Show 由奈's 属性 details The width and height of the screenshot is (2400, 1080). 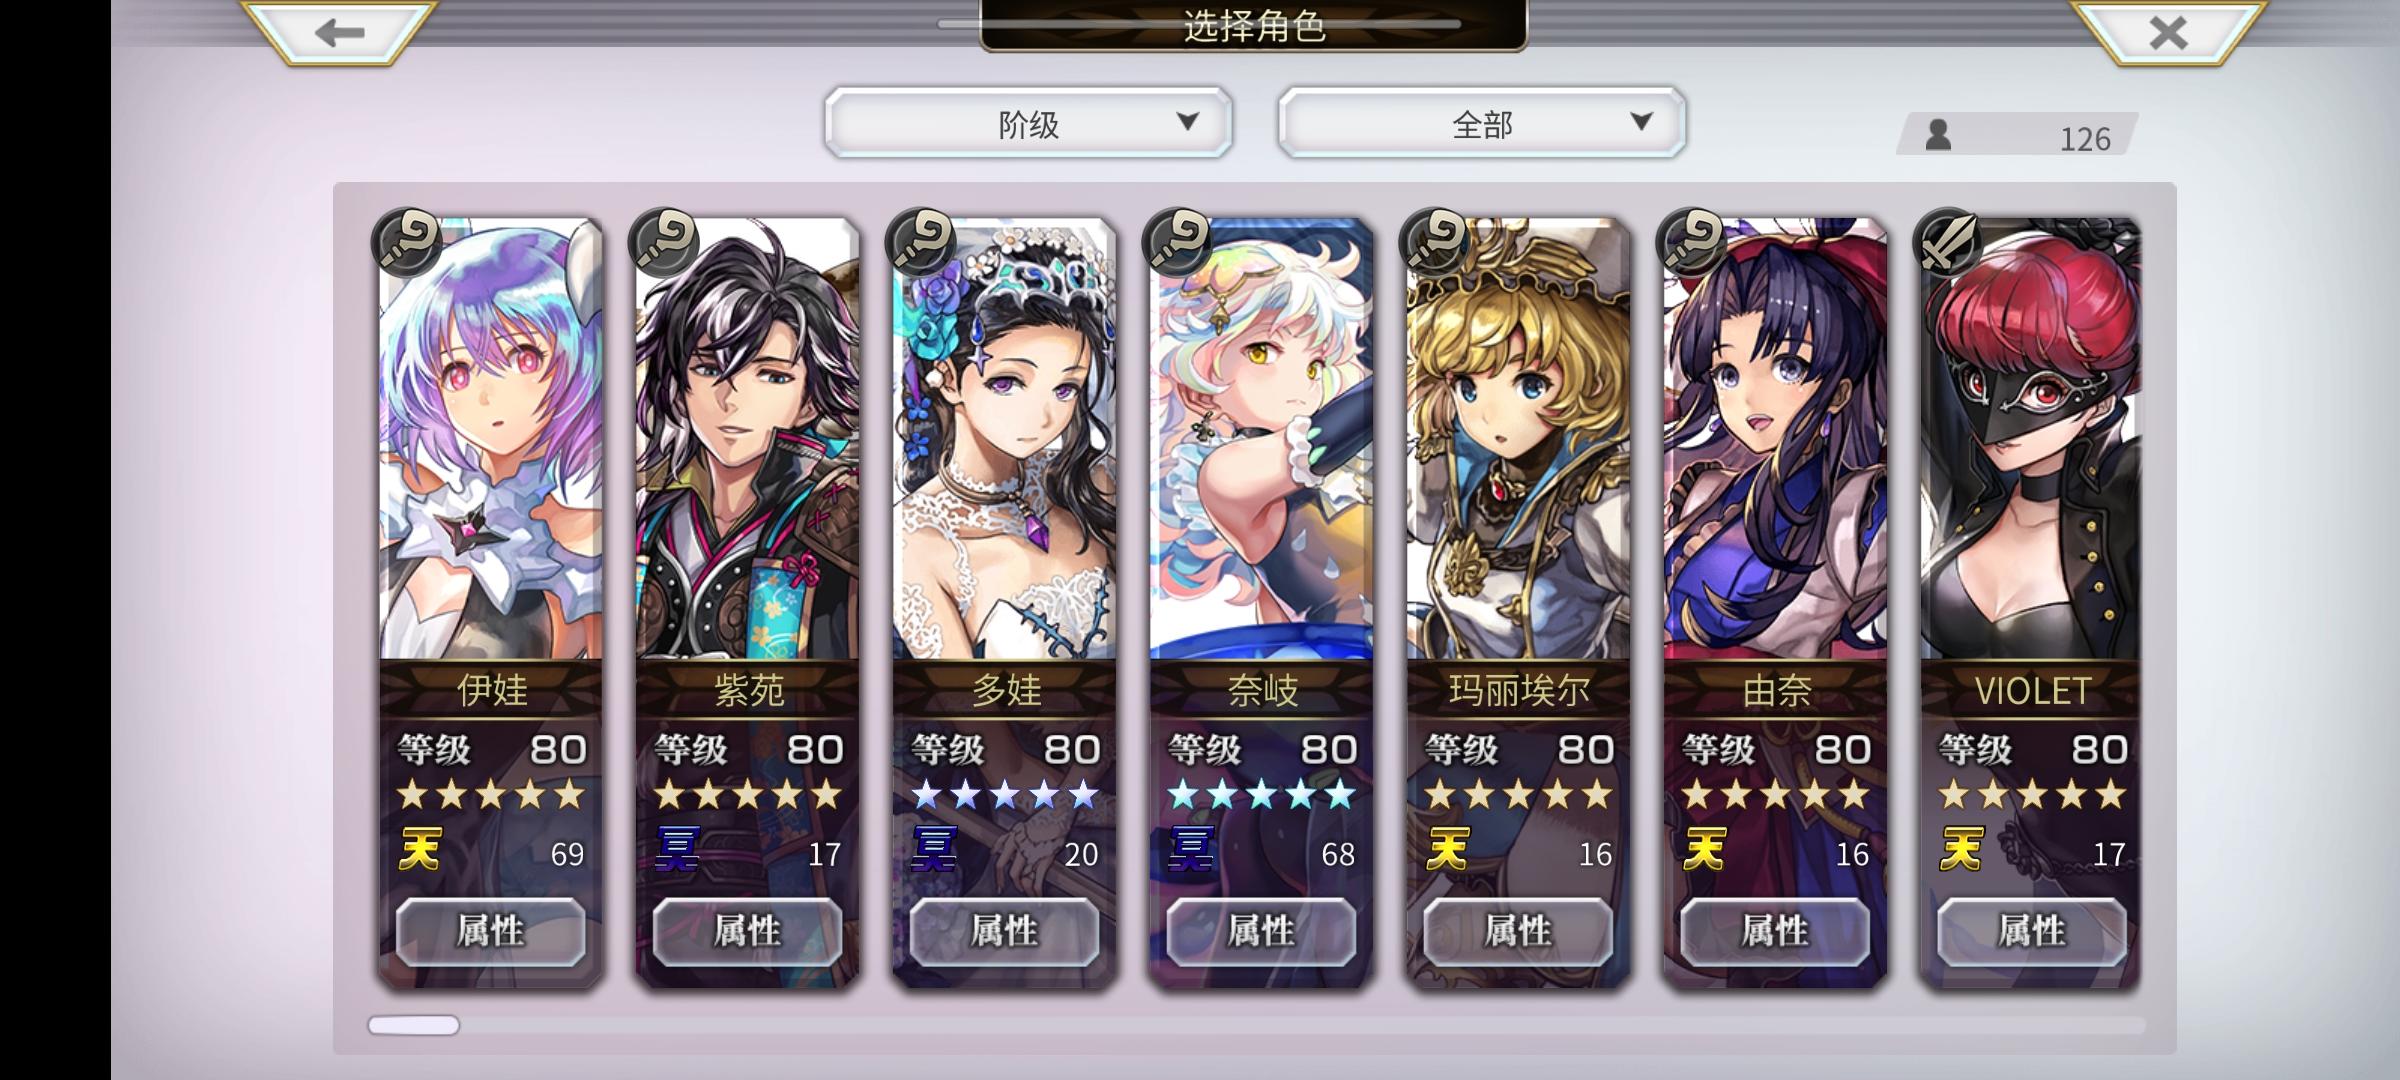pos(1775,931)
